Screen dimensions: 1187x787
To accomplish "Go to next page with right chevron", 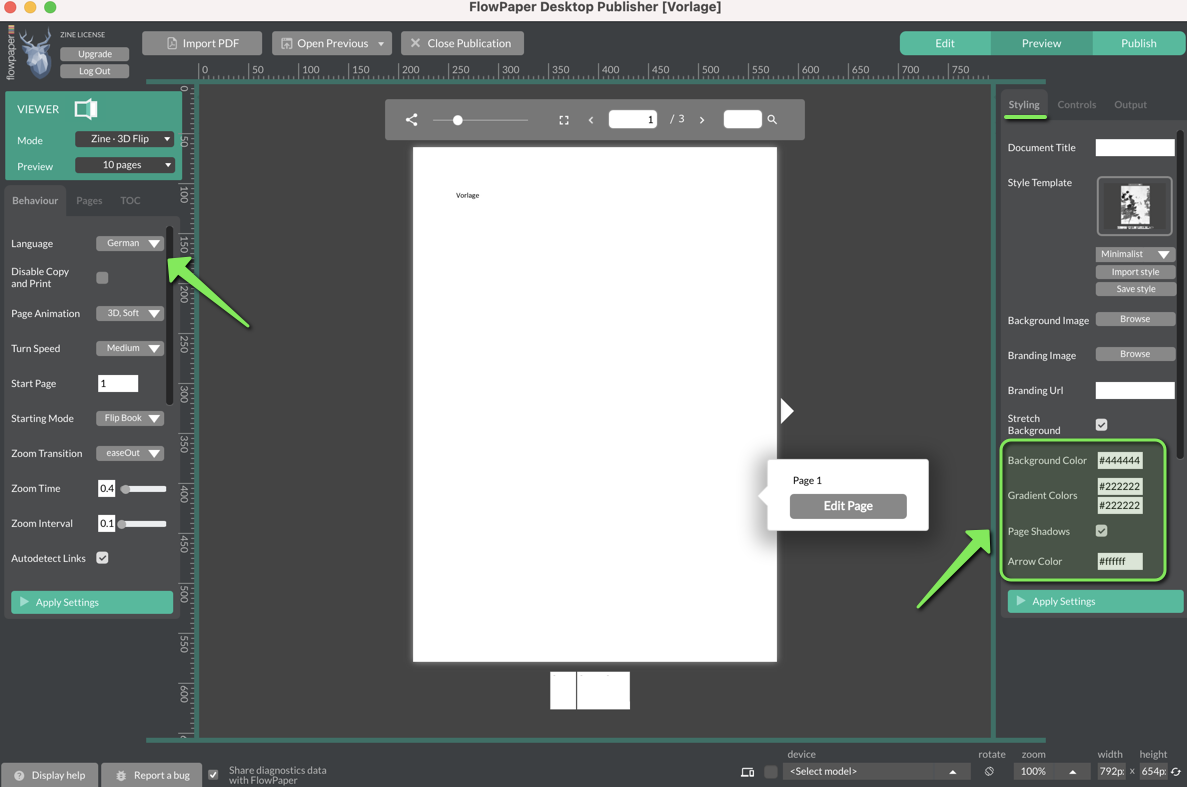I will click(x=702, y=120).
